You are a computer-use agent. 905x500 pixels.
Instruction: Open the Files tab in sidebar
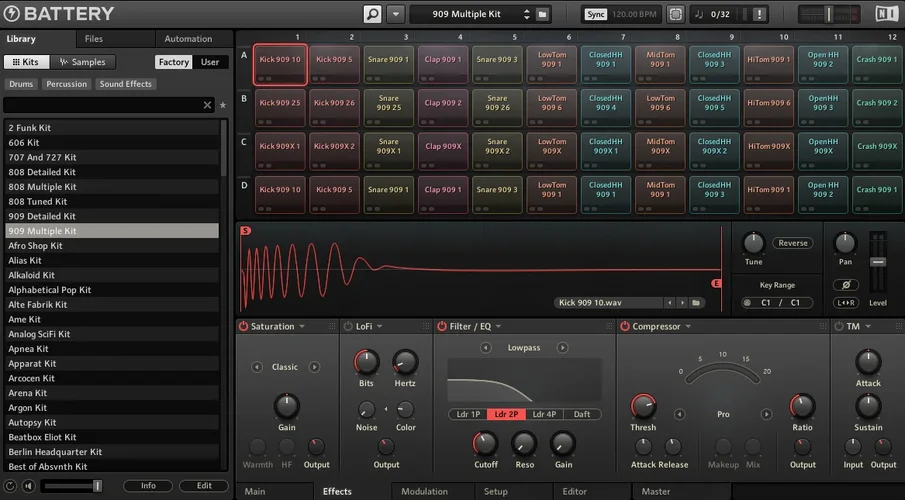[x=93, y=39]
